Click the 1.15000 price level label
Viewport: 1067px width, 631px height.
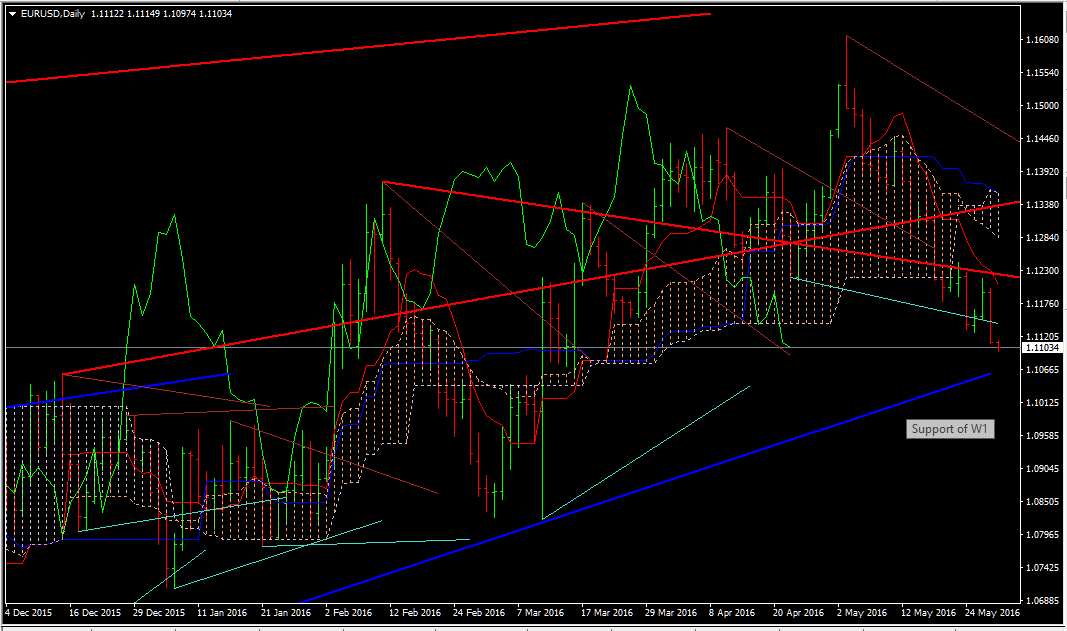click(1043, 106)
